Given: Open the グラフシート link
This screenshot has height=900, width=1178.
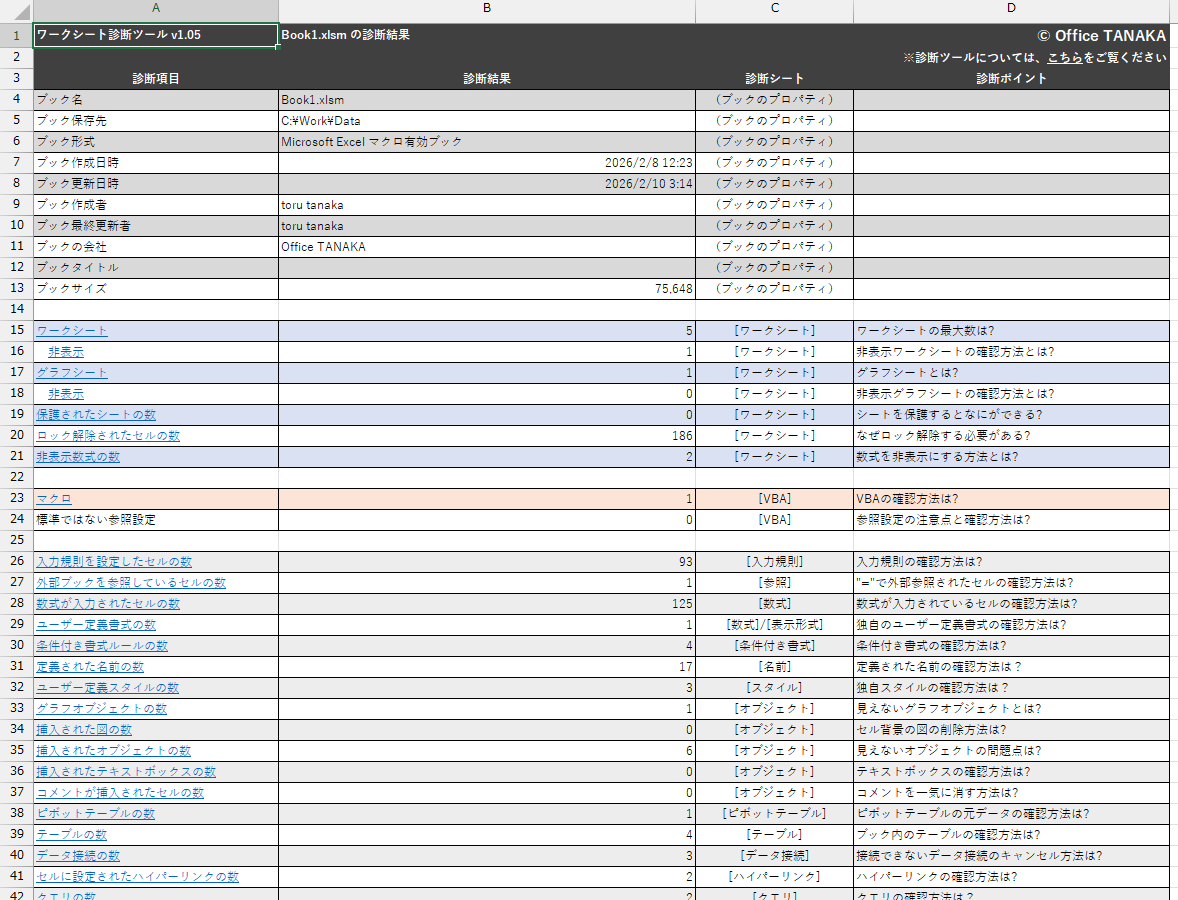Looking at the screenshot, I should pos(71,372).
